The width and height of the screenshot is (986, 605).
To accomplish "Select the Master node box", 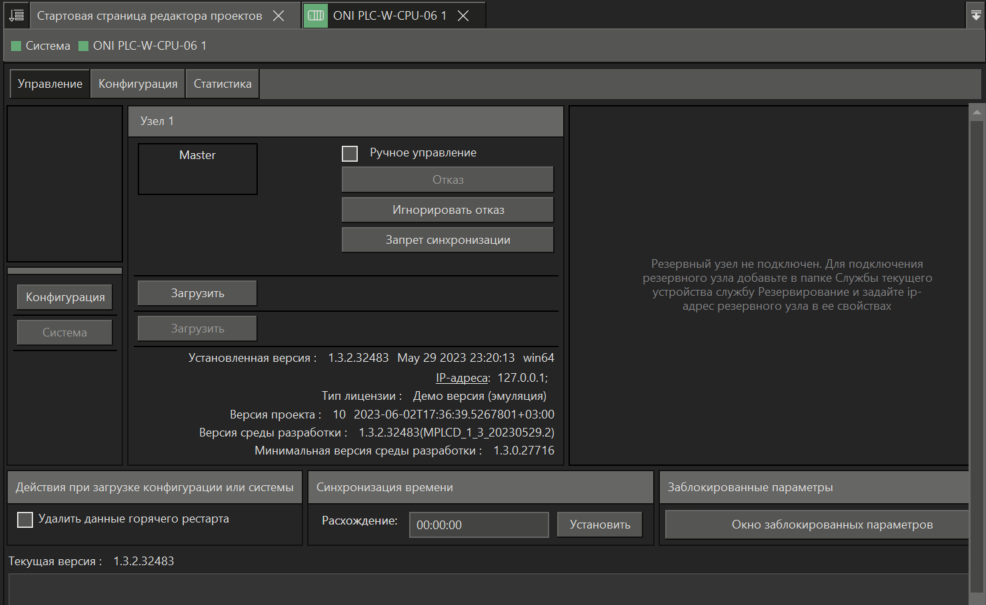I will coord(197,169).
